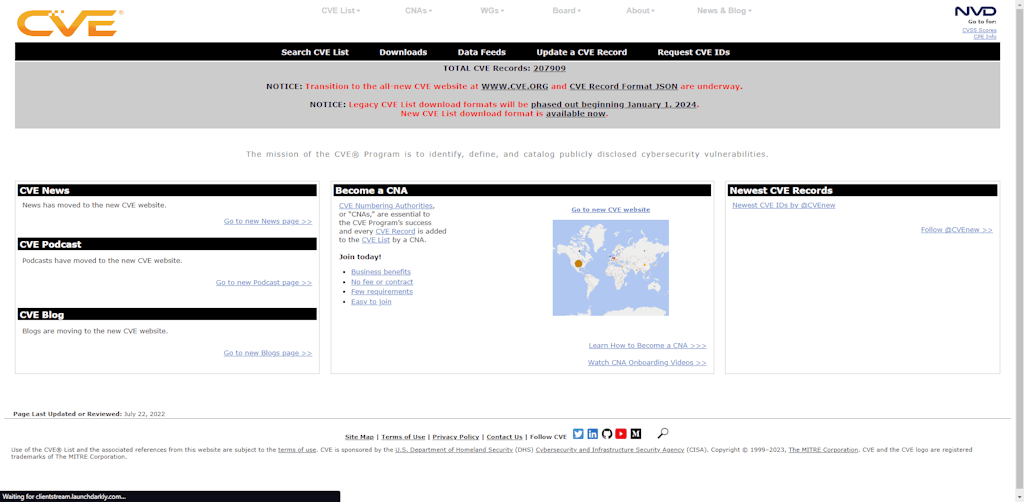Screen dimensions: 1024x502
Task: Expand the About dropdown menu
Action: click(640, 10)
